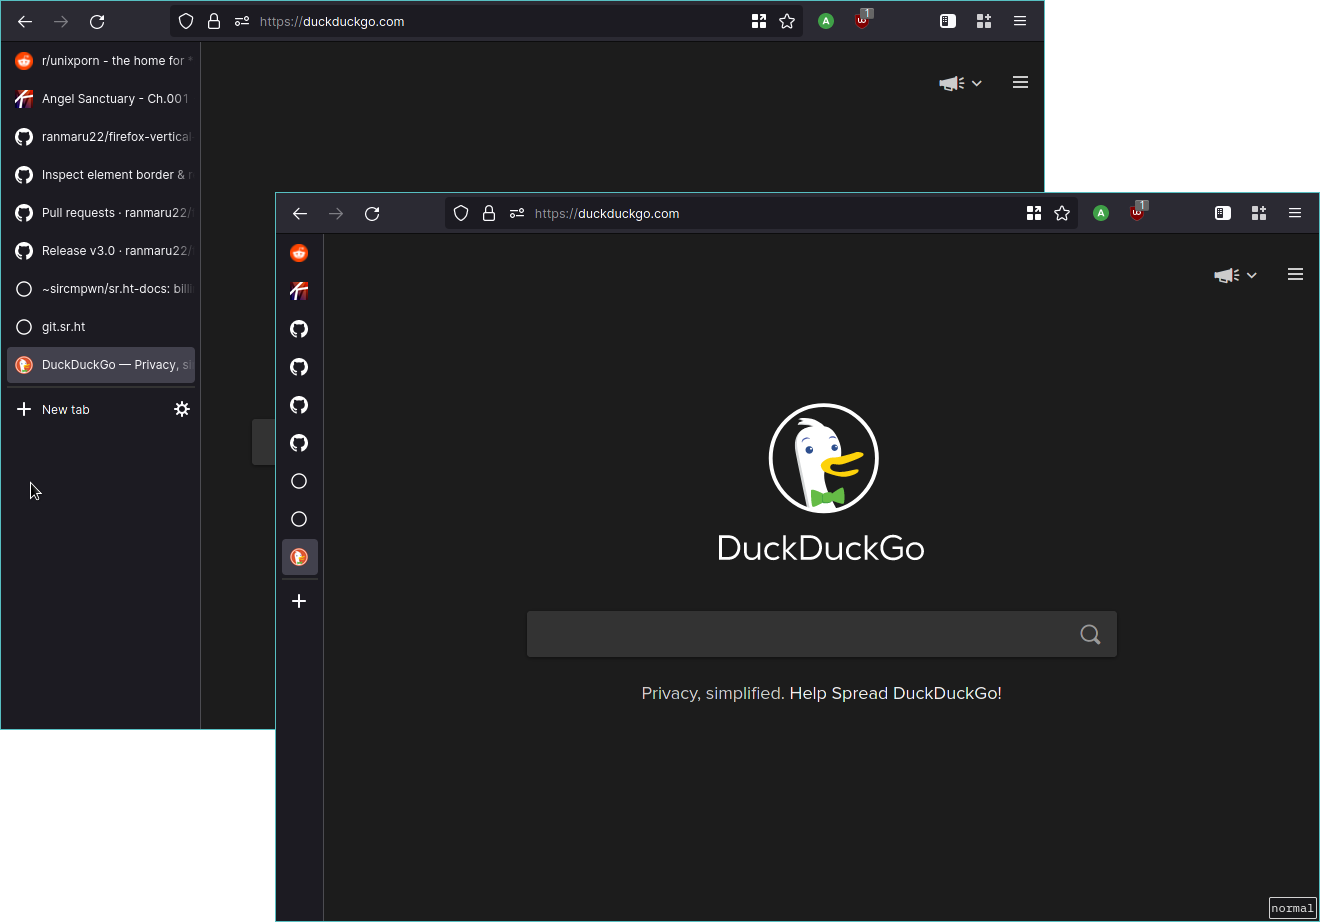Screen dimensions: 1320x922
Task: Click Forward arrow in the back window
Action: coord(61,21)
